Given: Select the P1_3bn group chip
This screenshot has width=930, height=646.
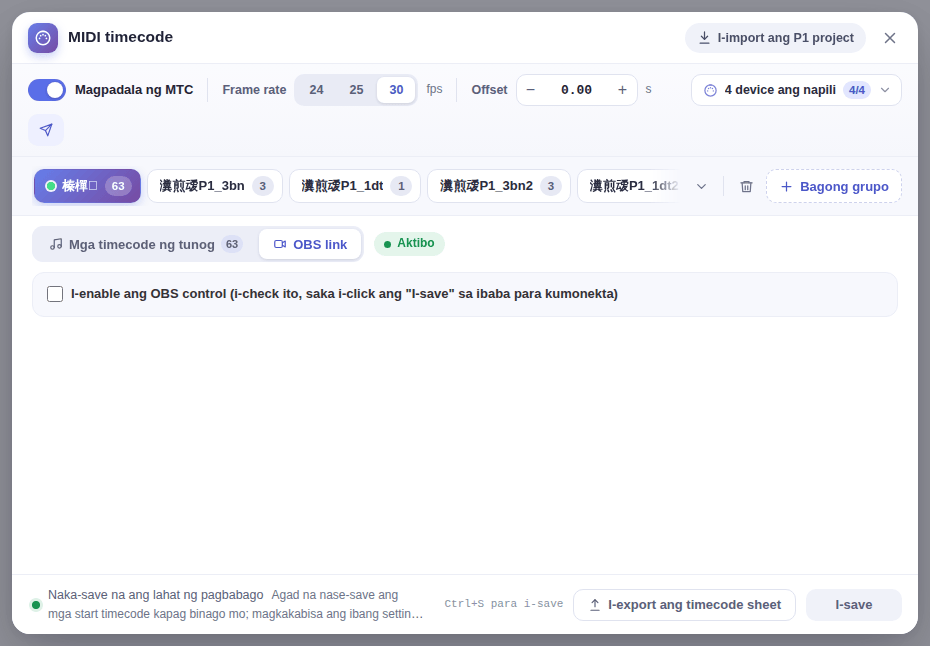Looking at the screenshot, I should click(215, 186).
